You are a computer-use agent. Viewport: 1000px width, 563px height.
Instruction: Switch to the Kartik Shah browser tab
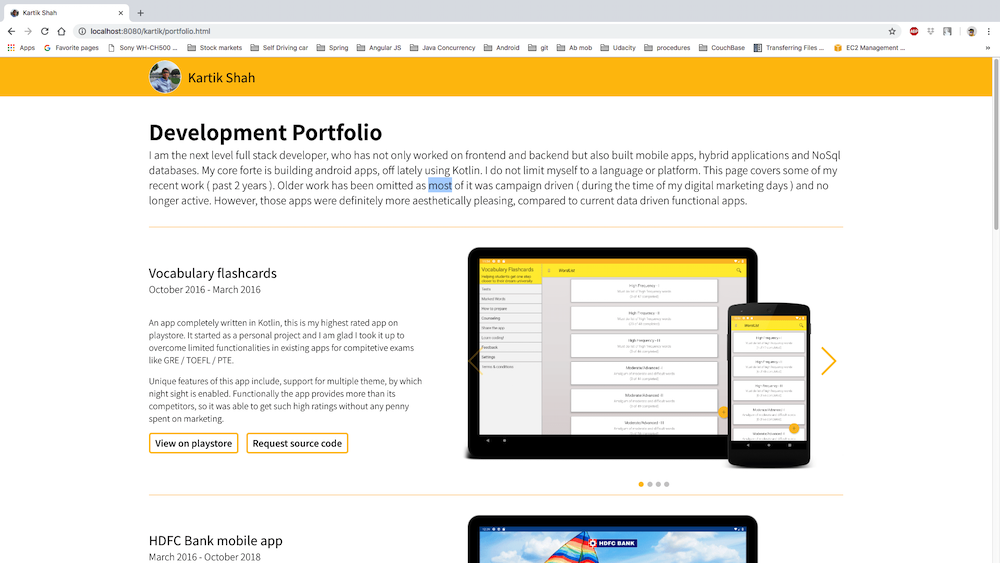[x=65, y=12]
